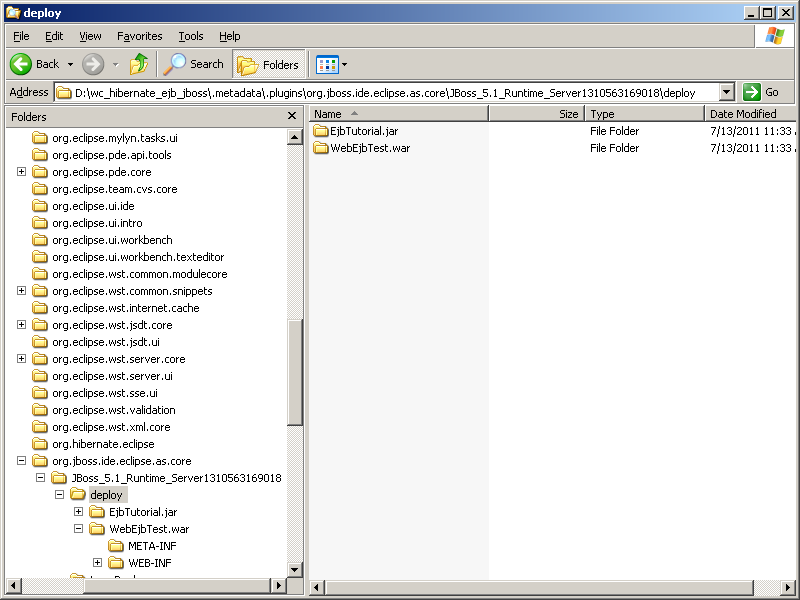The image size is (800, 600).
Task: Select WEB-INF folder icon in tree
Action: click(116, 563)
